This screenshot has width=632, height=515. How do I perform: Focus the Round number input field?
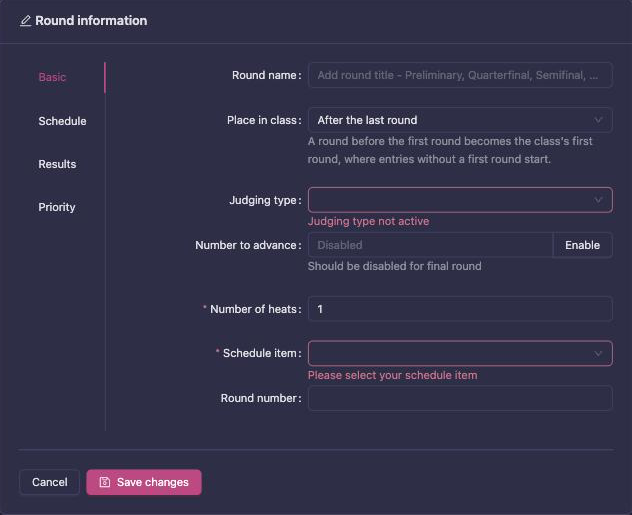click(x=460, y=398)
